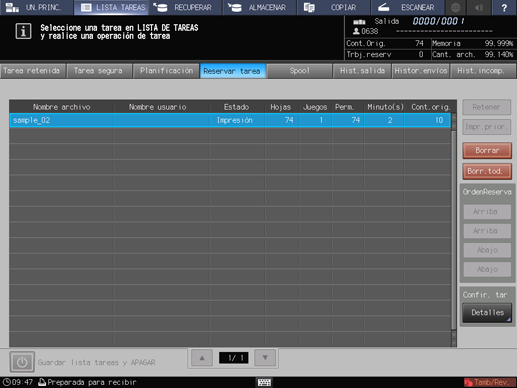Click the Hojas column header

281,107
